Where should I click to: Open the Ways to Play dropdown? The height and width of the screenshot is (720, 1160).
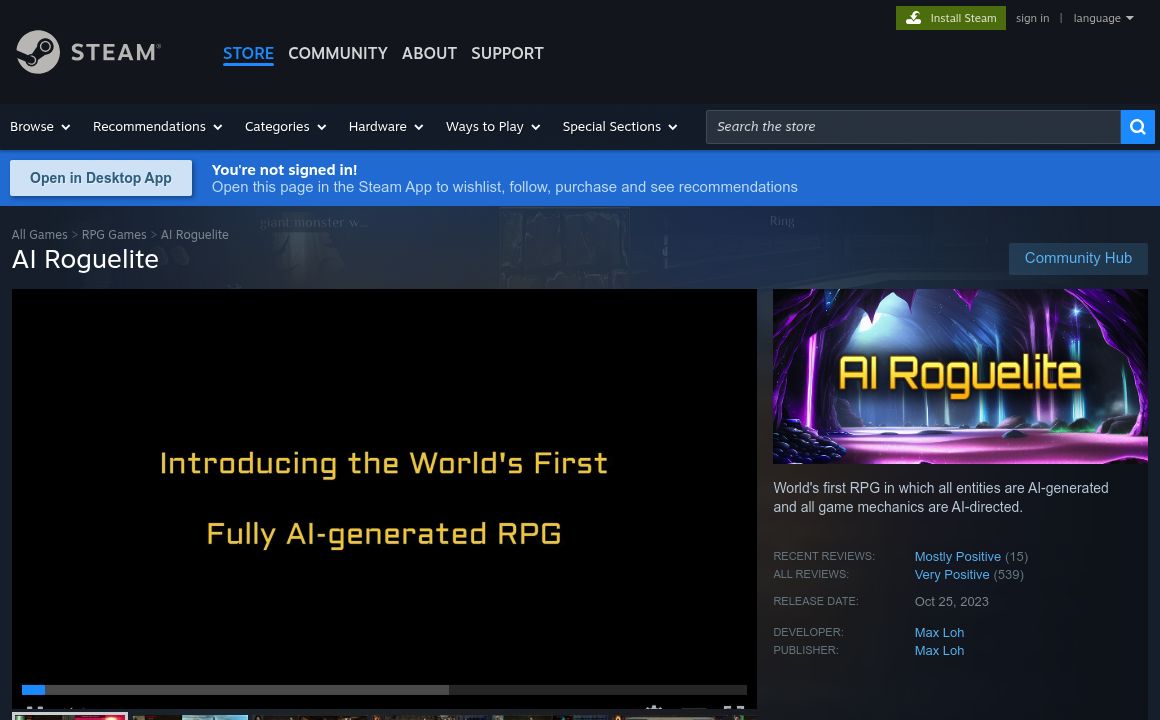click(x=492, y=127)
